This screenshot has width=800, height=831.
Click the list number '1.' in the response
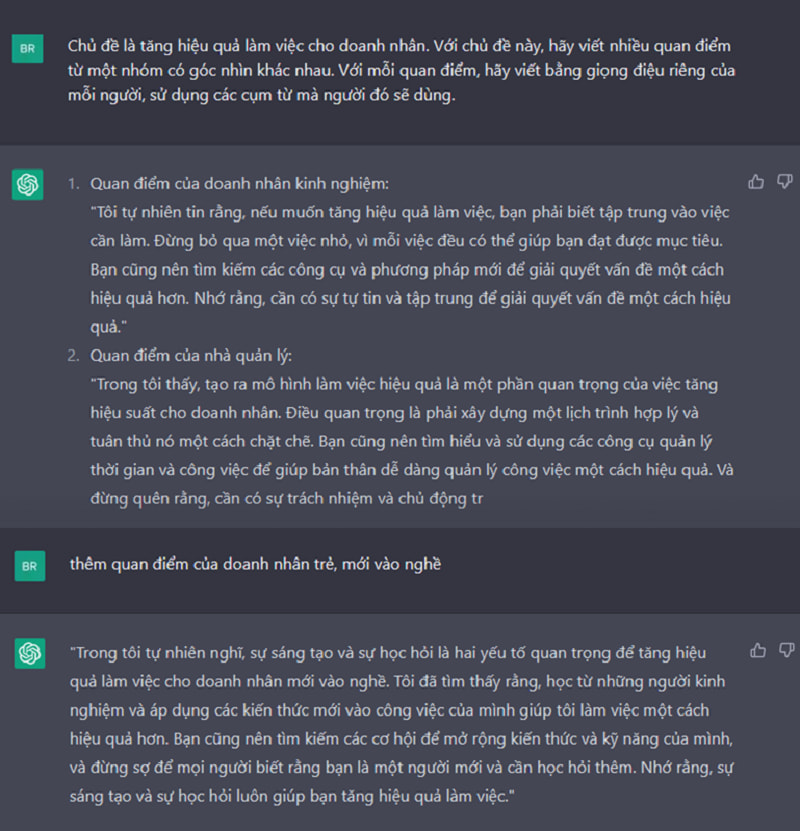coord(74,184)
